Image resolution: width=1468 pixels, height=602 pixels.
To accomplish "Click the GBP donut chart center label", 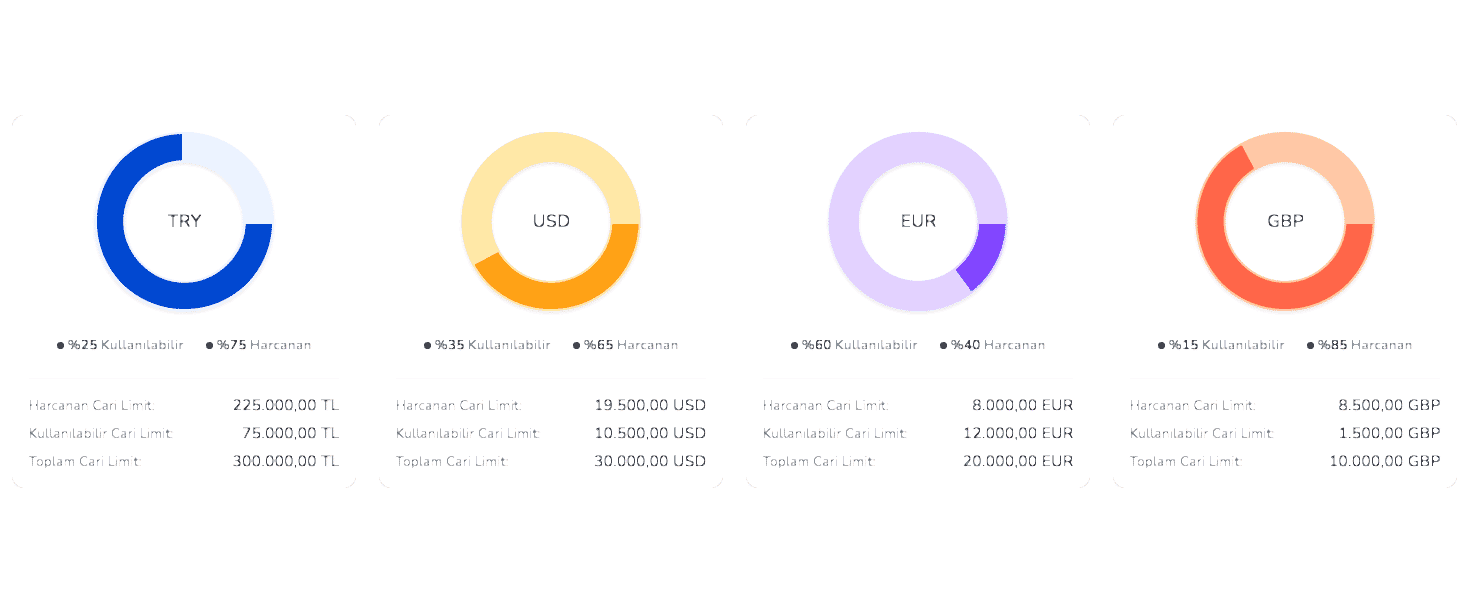I will coord(1285,221).
